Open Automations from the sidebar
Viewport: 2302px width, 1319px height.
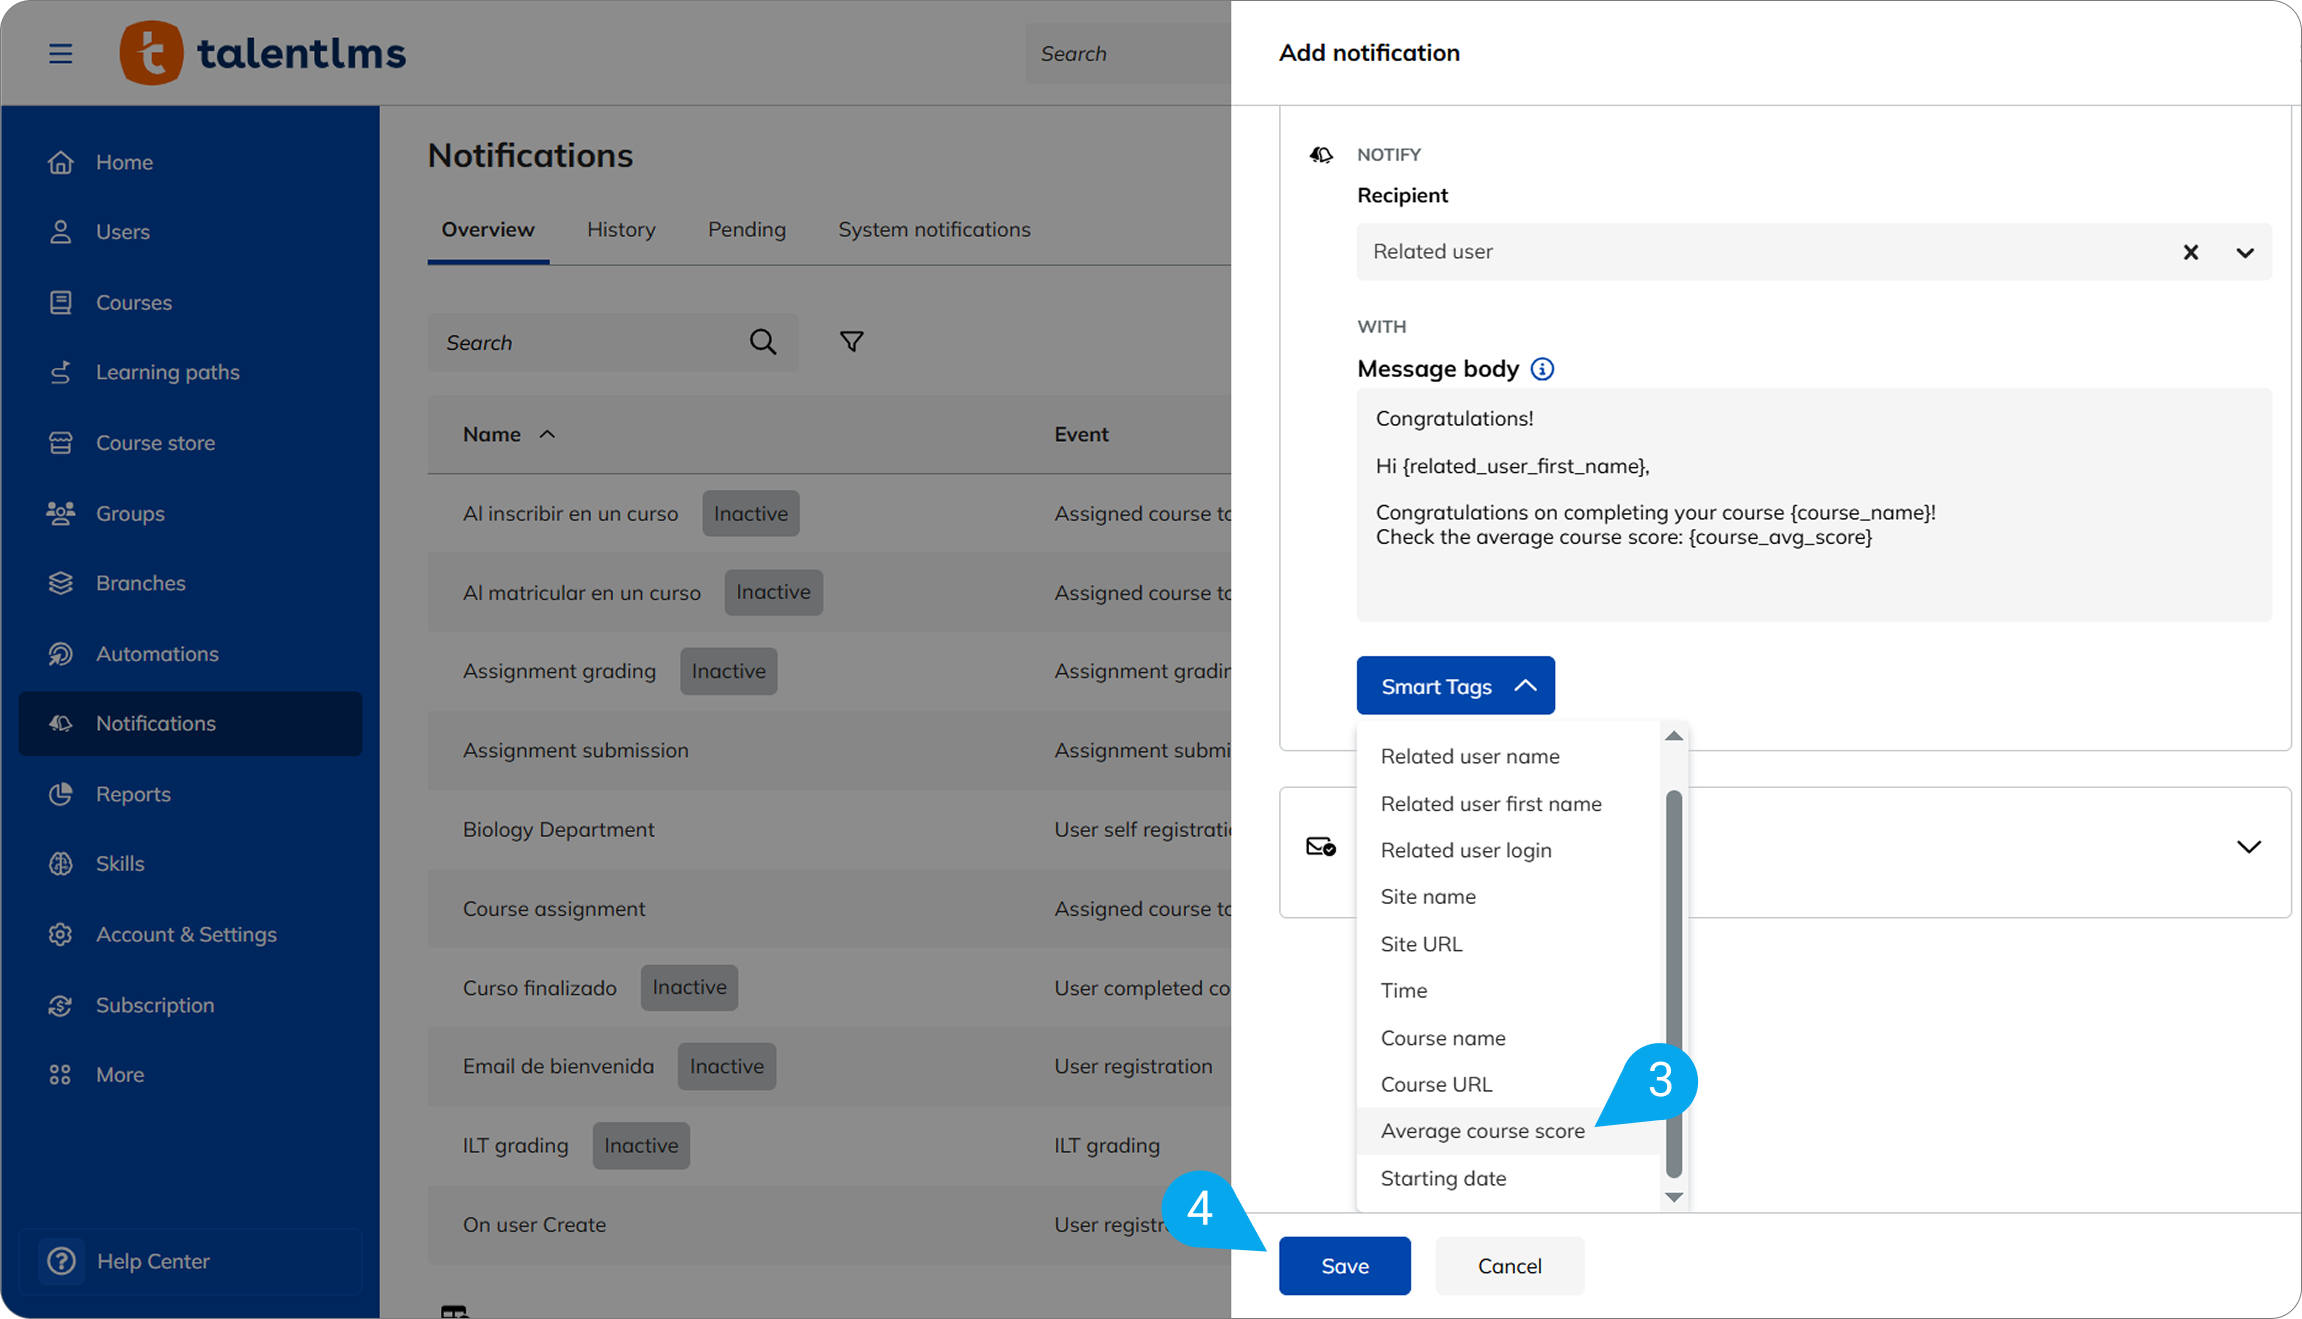(157, 653)
